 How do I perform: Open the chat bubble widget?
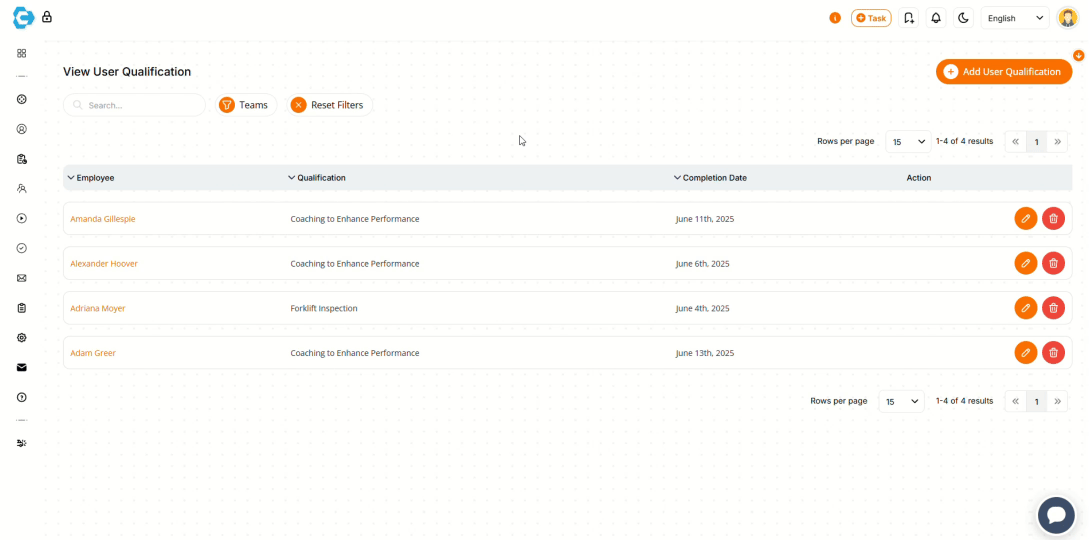(x=1055, y=515)
